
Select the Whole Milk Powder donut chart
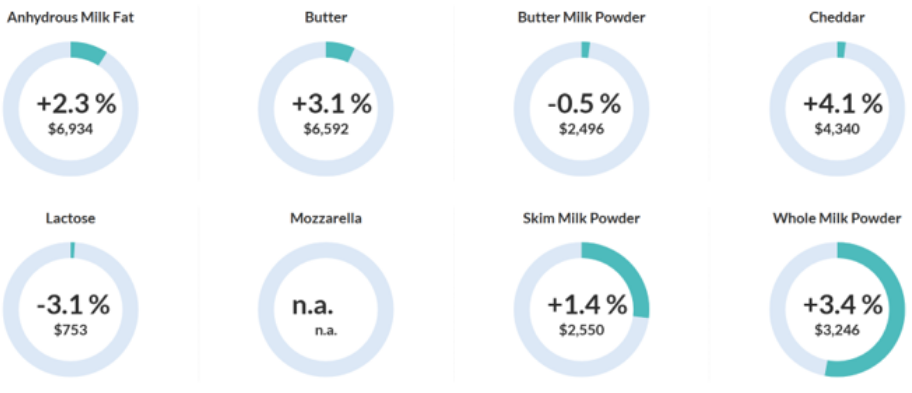(837, 310)
